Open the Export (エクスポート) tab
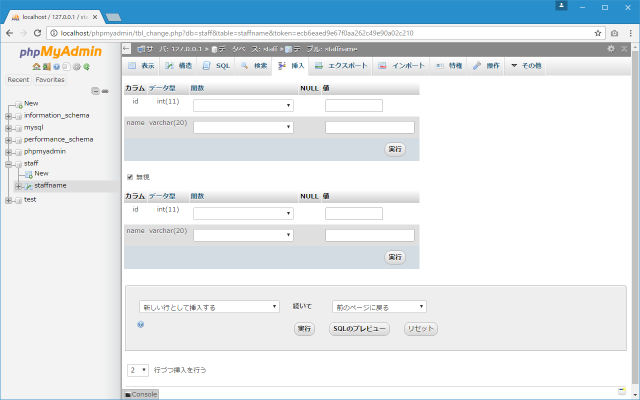This screenshot has height=400, width=640. pyautogui.click(x=341, y=66)
